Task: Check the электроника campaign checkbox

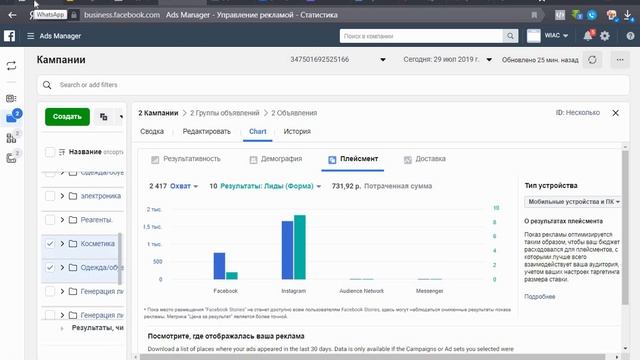Action: pyautogui.click(x=50, y=196)
